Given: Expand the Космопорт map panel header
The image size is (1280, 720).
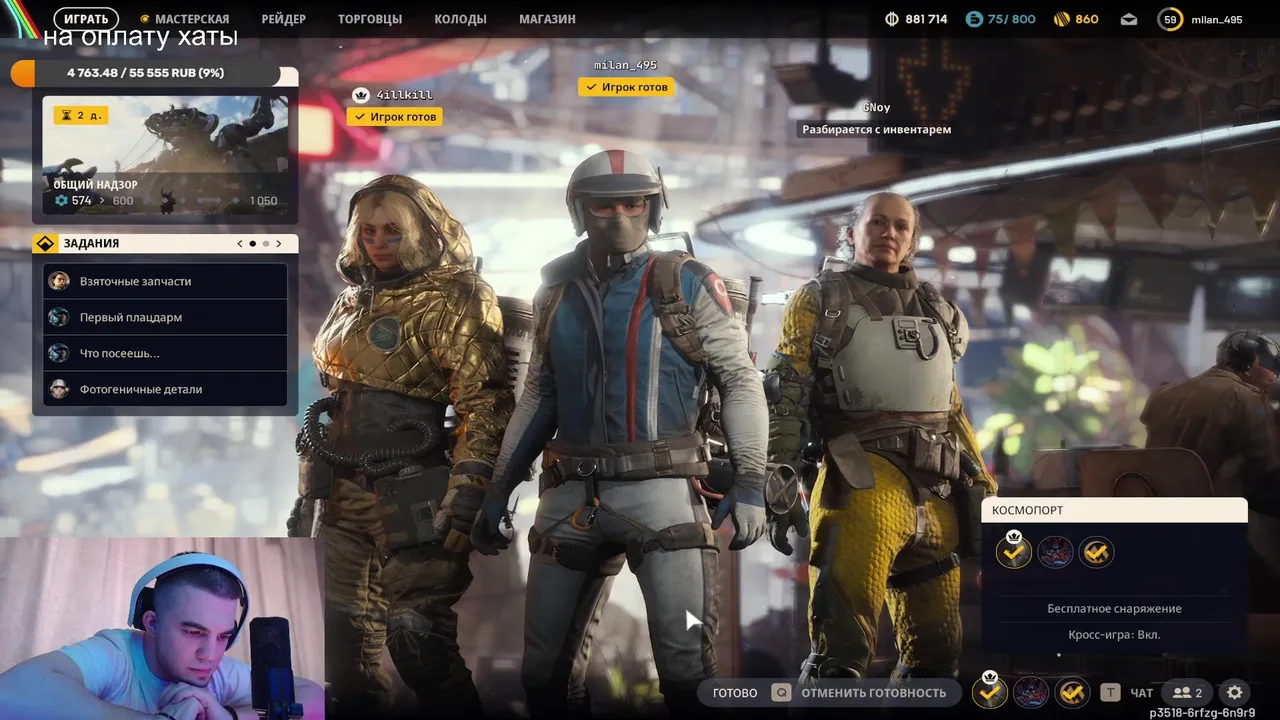Looking at the screenshot, I should pos(1114,510).
